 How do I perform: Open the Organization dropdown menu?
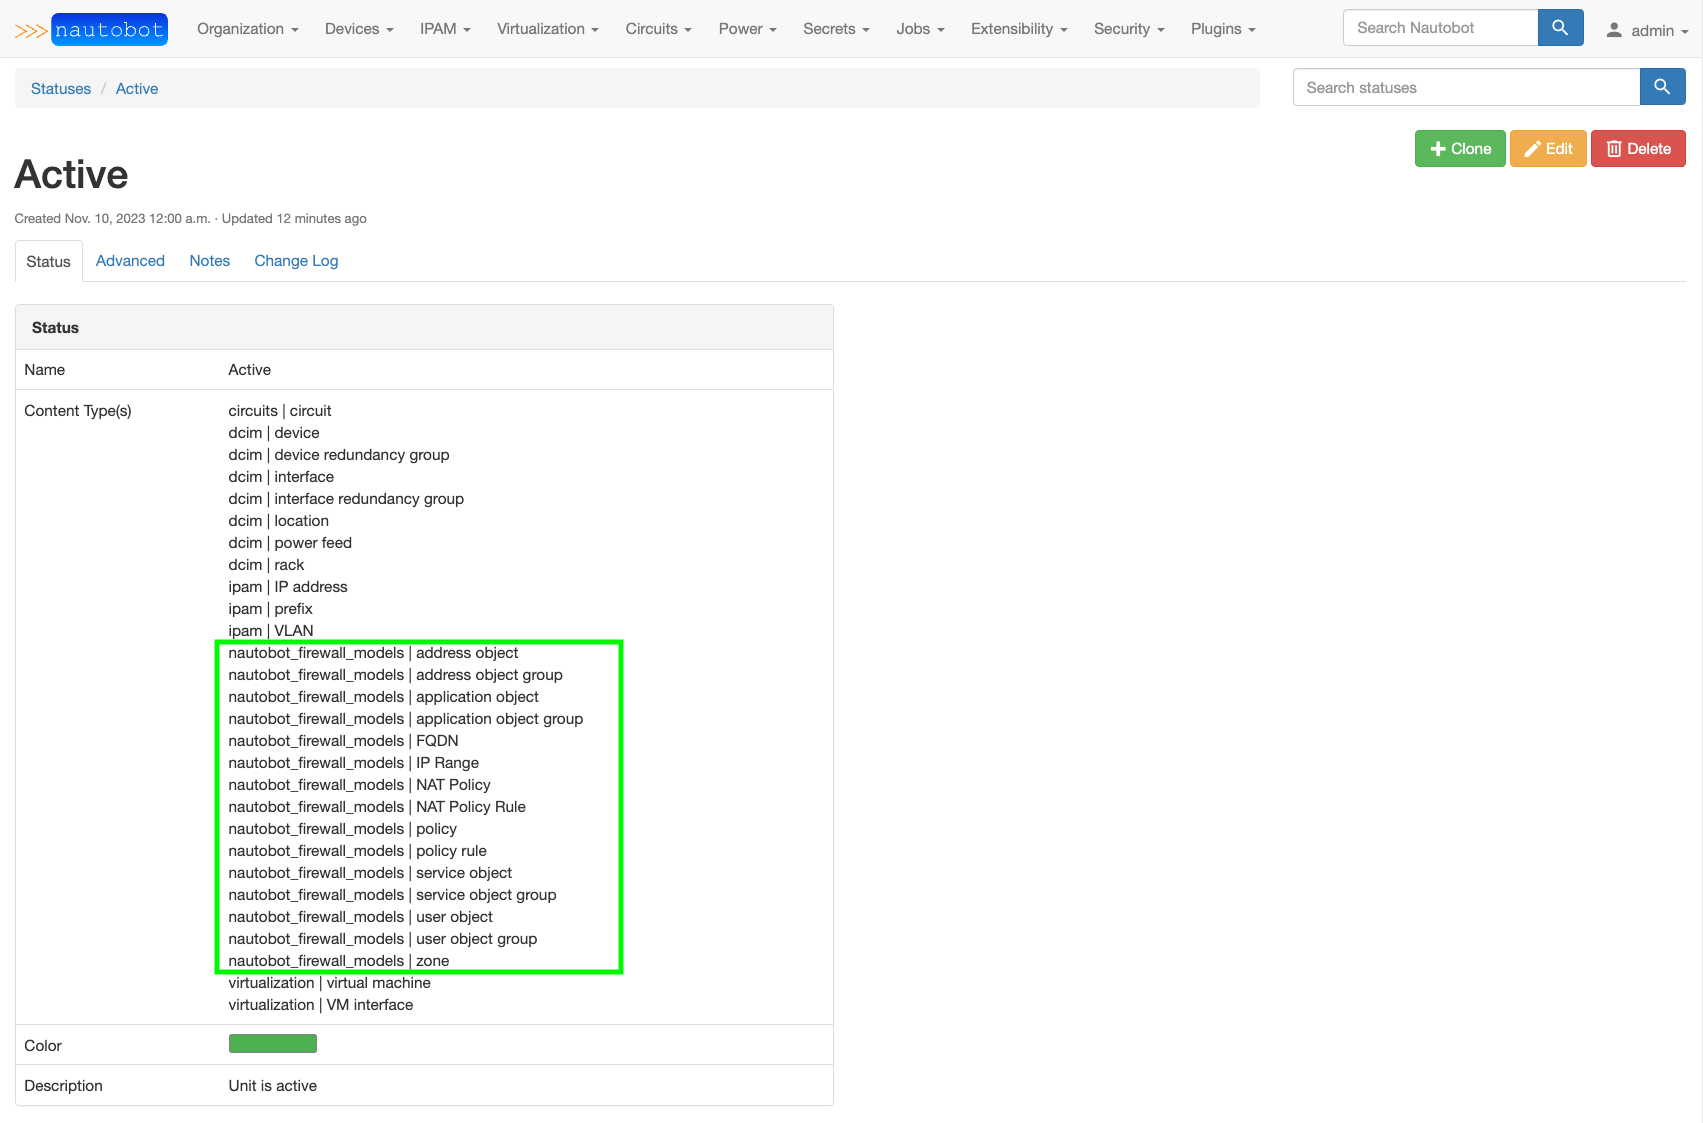[247, 29]
